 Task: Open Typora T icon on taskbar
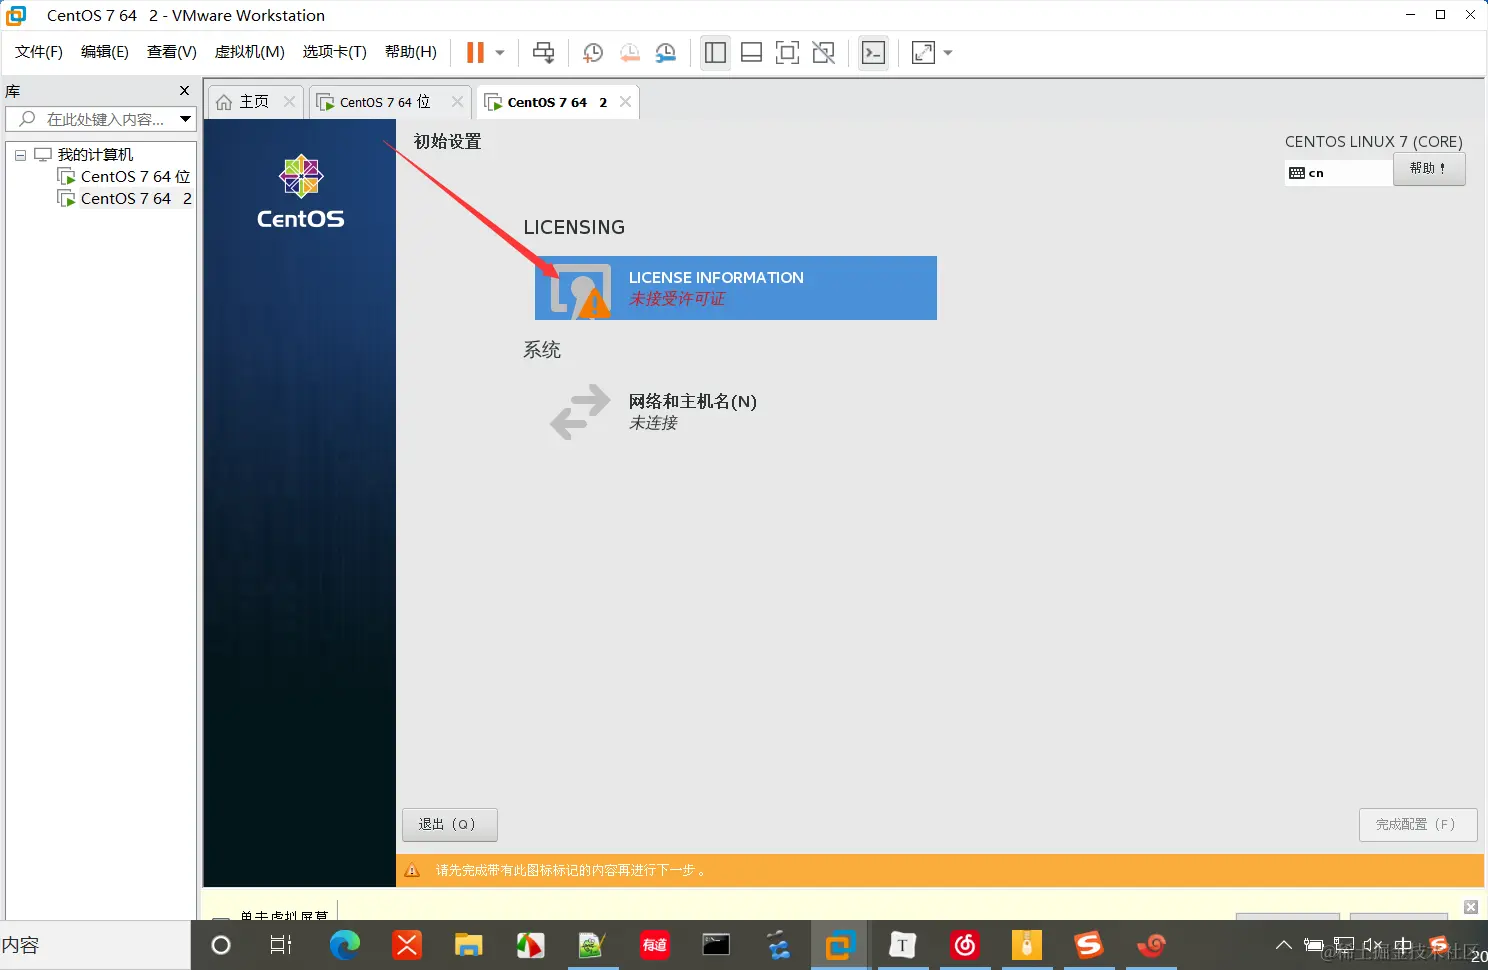pos(902,945)
